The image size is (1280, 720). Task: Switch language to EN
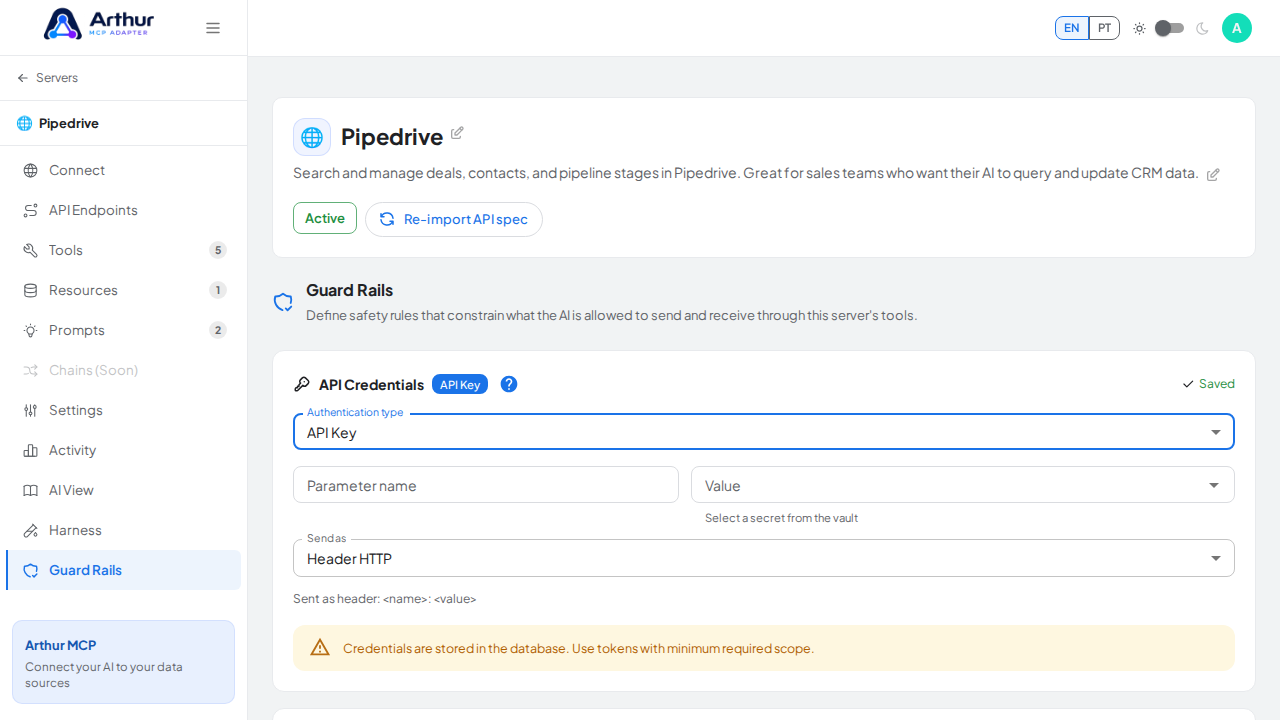(1072, 28)
